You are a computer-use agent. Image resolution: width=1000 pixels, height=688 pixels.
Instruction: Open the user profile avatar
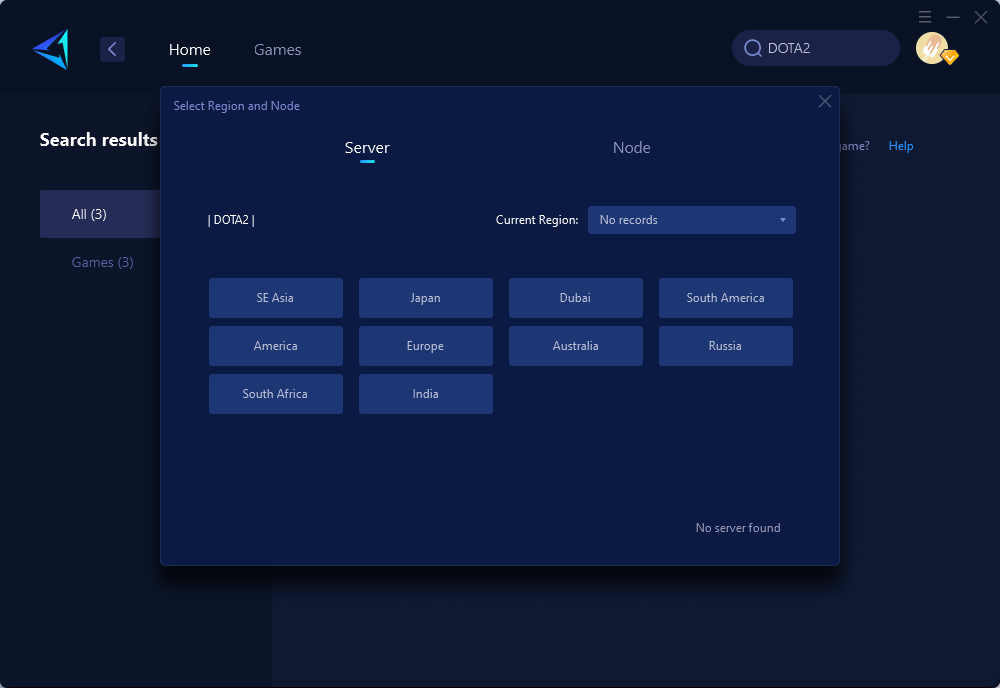click(932, 48)
